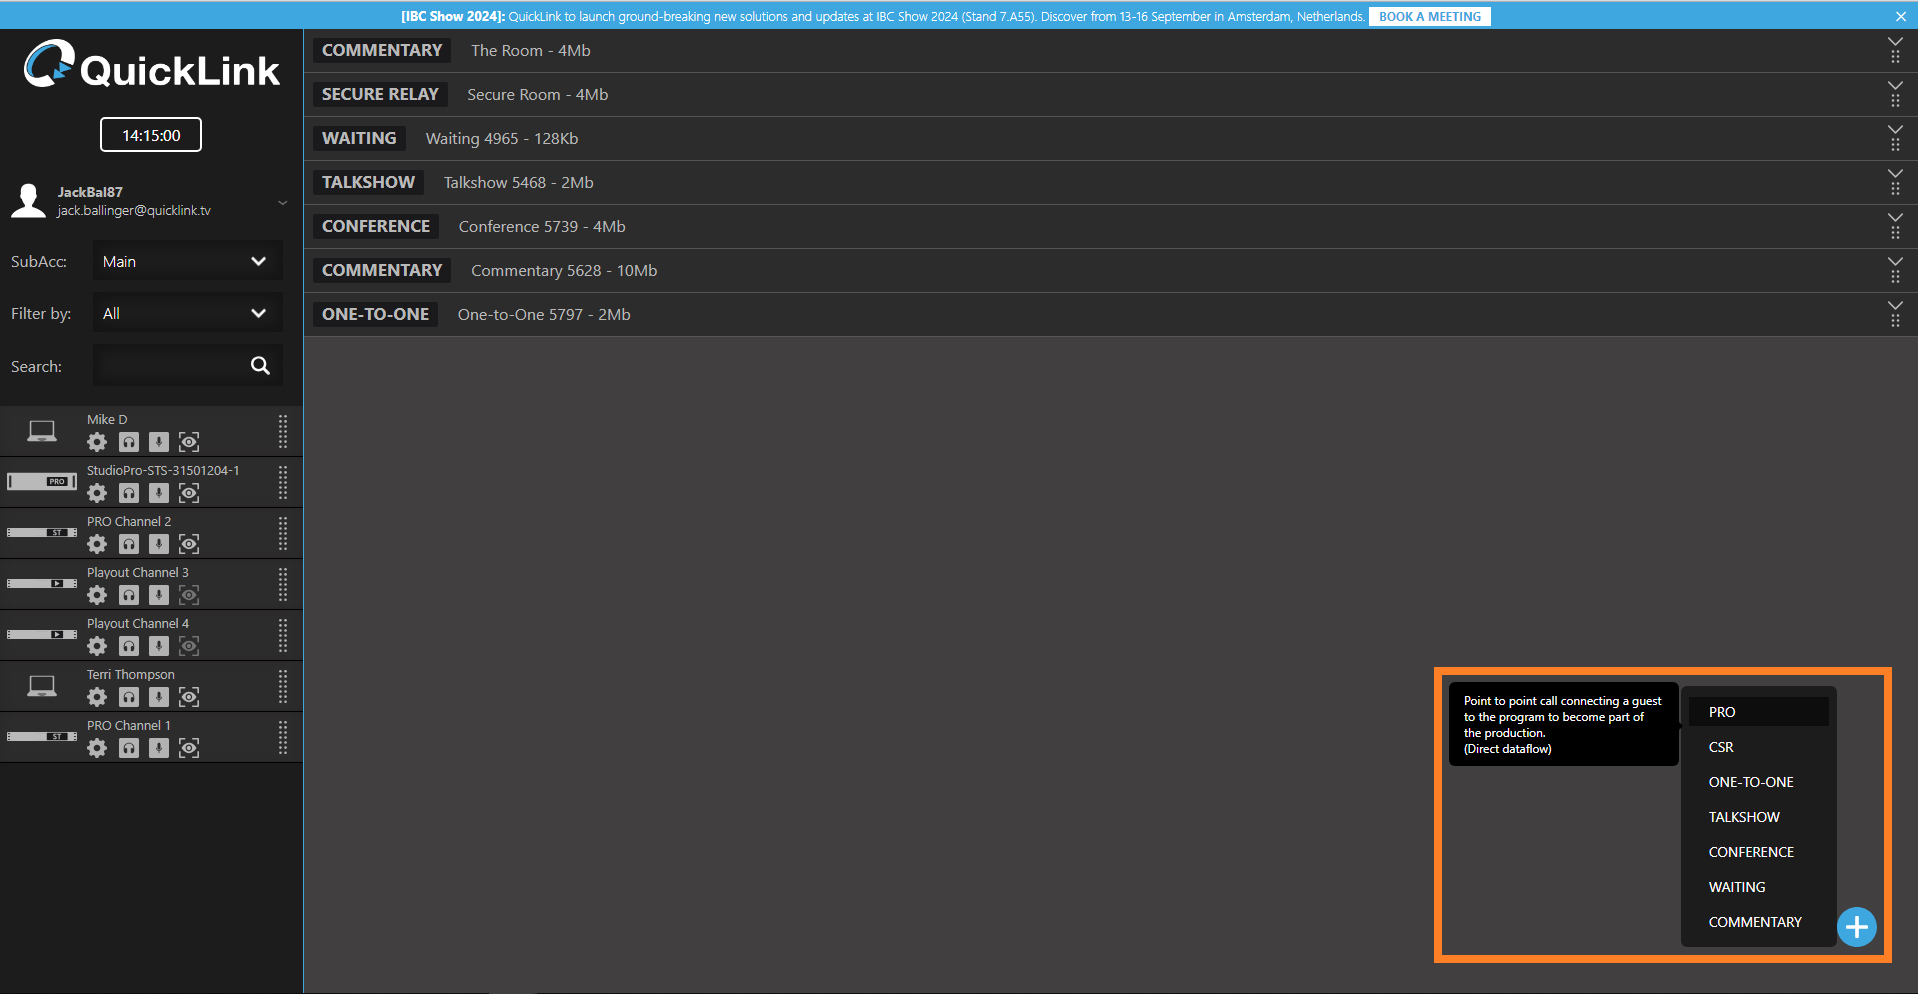Toggle preview eye icon for PRO Channel 1
The height and width of the screenshot is (994, 1918).
pos(189,748)
